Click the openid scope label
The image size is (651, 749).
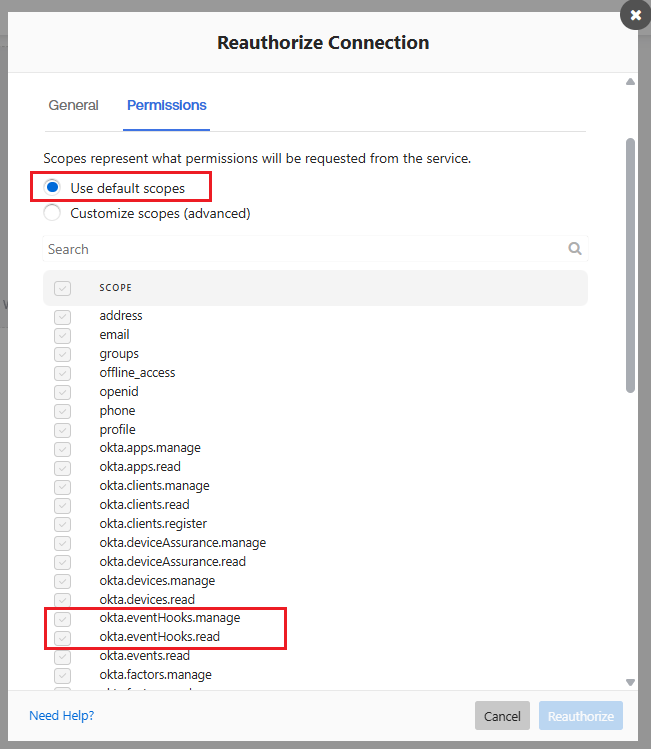pos(119,392)
